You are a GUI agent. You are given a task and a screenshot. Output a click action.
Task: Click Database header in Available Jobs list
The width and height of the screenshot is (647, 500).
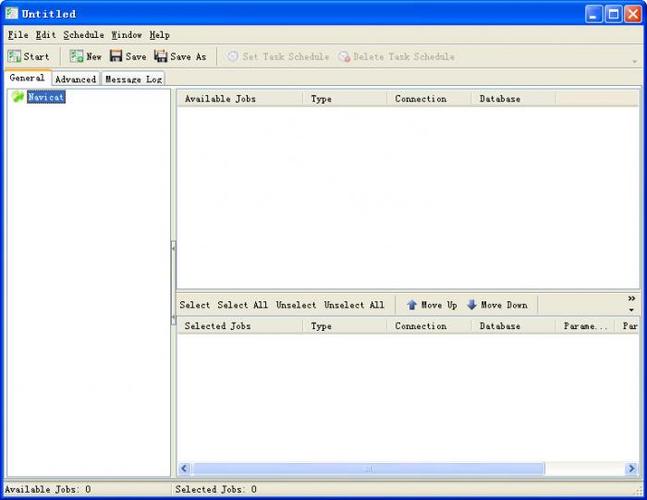point(514,99)
